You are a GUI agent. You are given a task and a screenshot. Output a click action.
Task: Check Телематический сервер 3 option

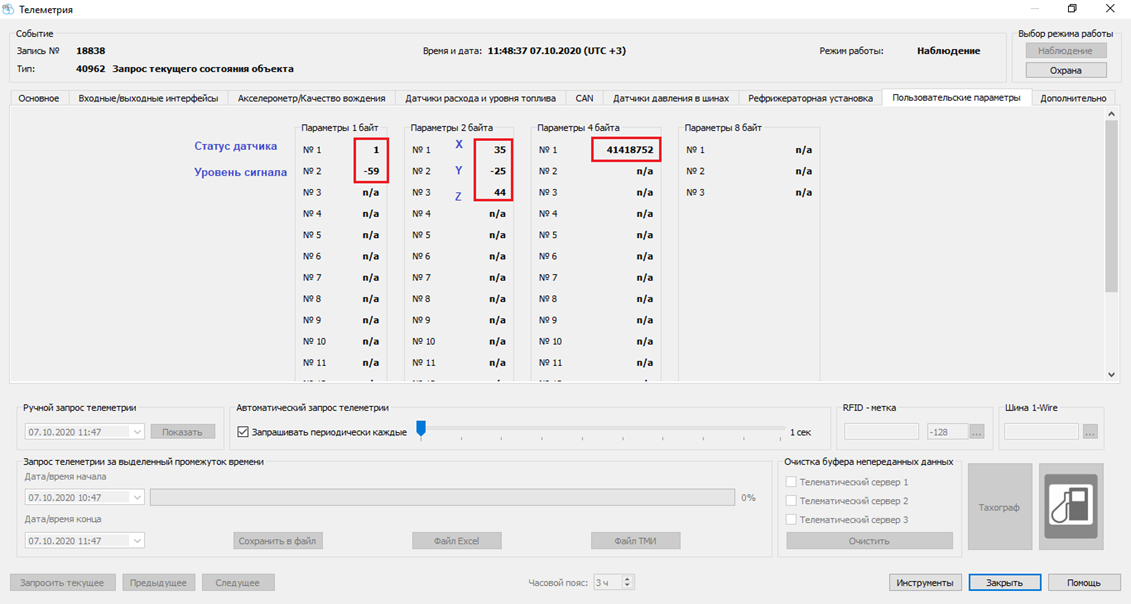click(792, 520)
